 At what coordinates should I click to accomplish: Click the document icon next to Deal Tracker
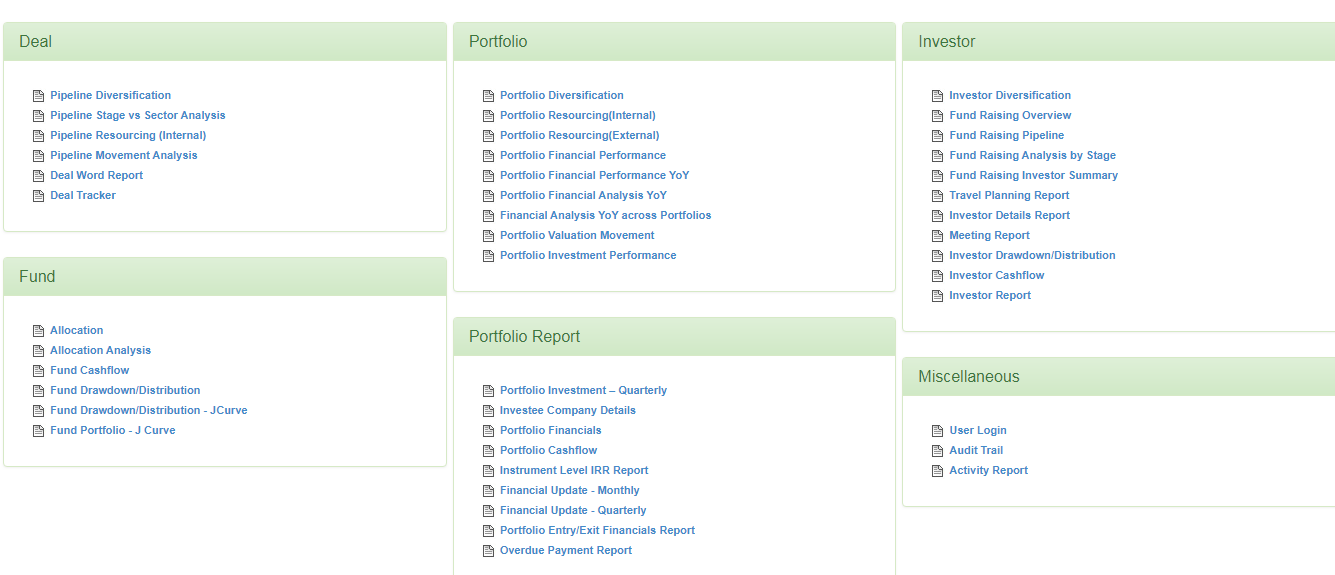pos(39,196)
